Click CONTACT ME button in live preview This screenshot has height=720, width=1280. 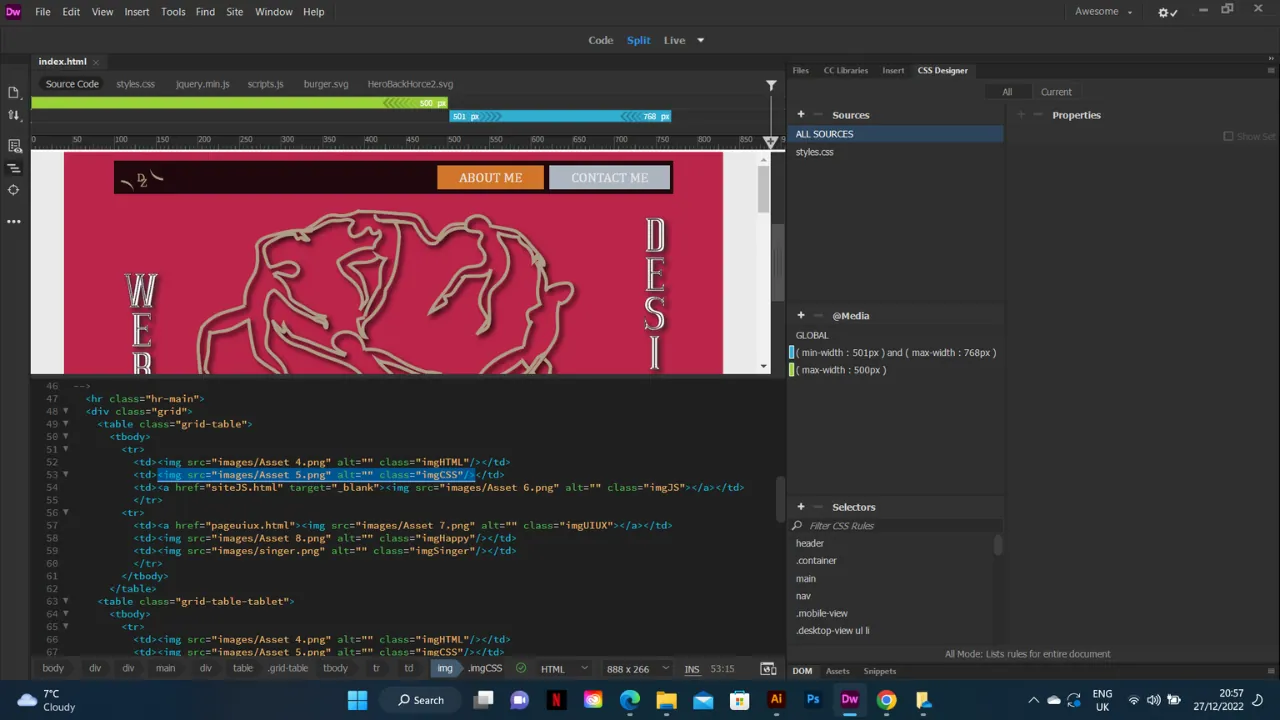click(x=609, y=178)
